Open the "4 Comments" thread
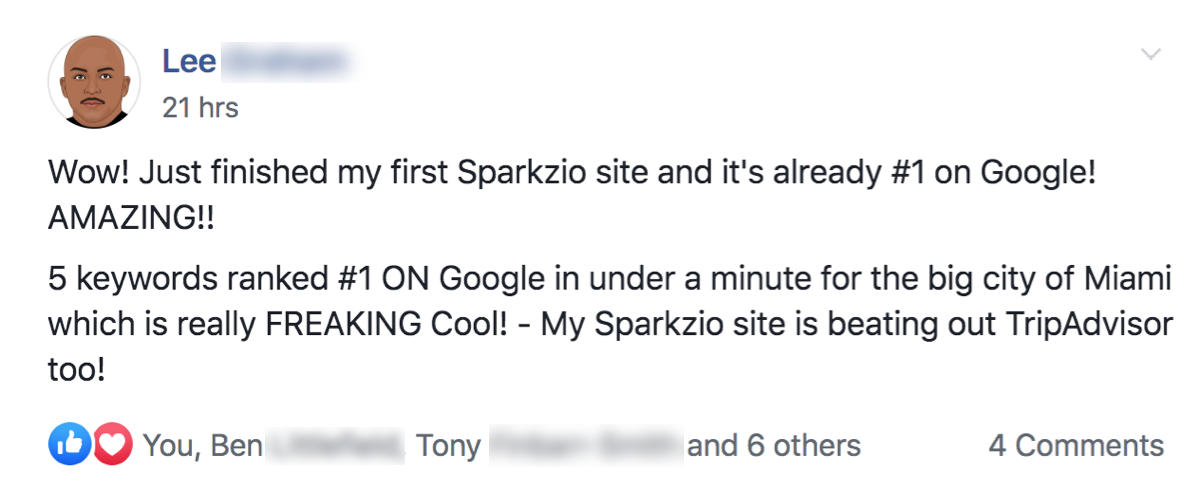 coord(1076,445)
